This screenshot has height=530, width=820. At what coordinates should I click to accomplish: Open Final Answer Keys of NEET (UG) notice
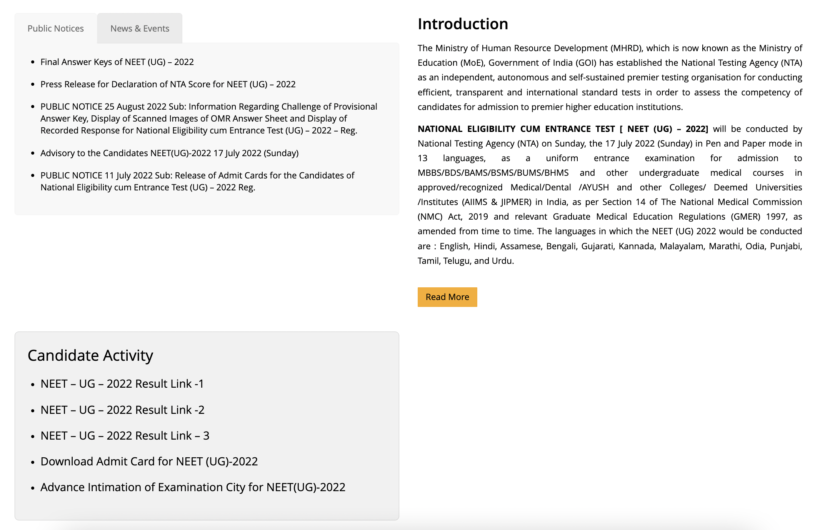click(x=117, y=62)
